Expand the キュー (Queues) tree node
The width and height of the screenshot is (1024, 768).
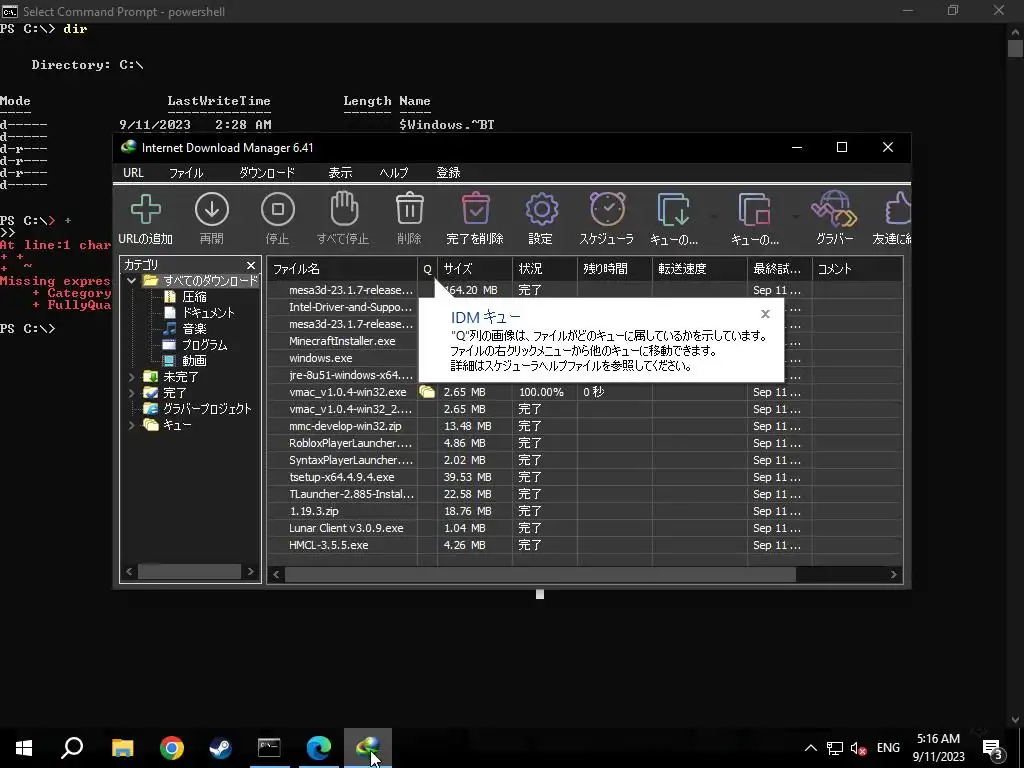click(131, 425)
